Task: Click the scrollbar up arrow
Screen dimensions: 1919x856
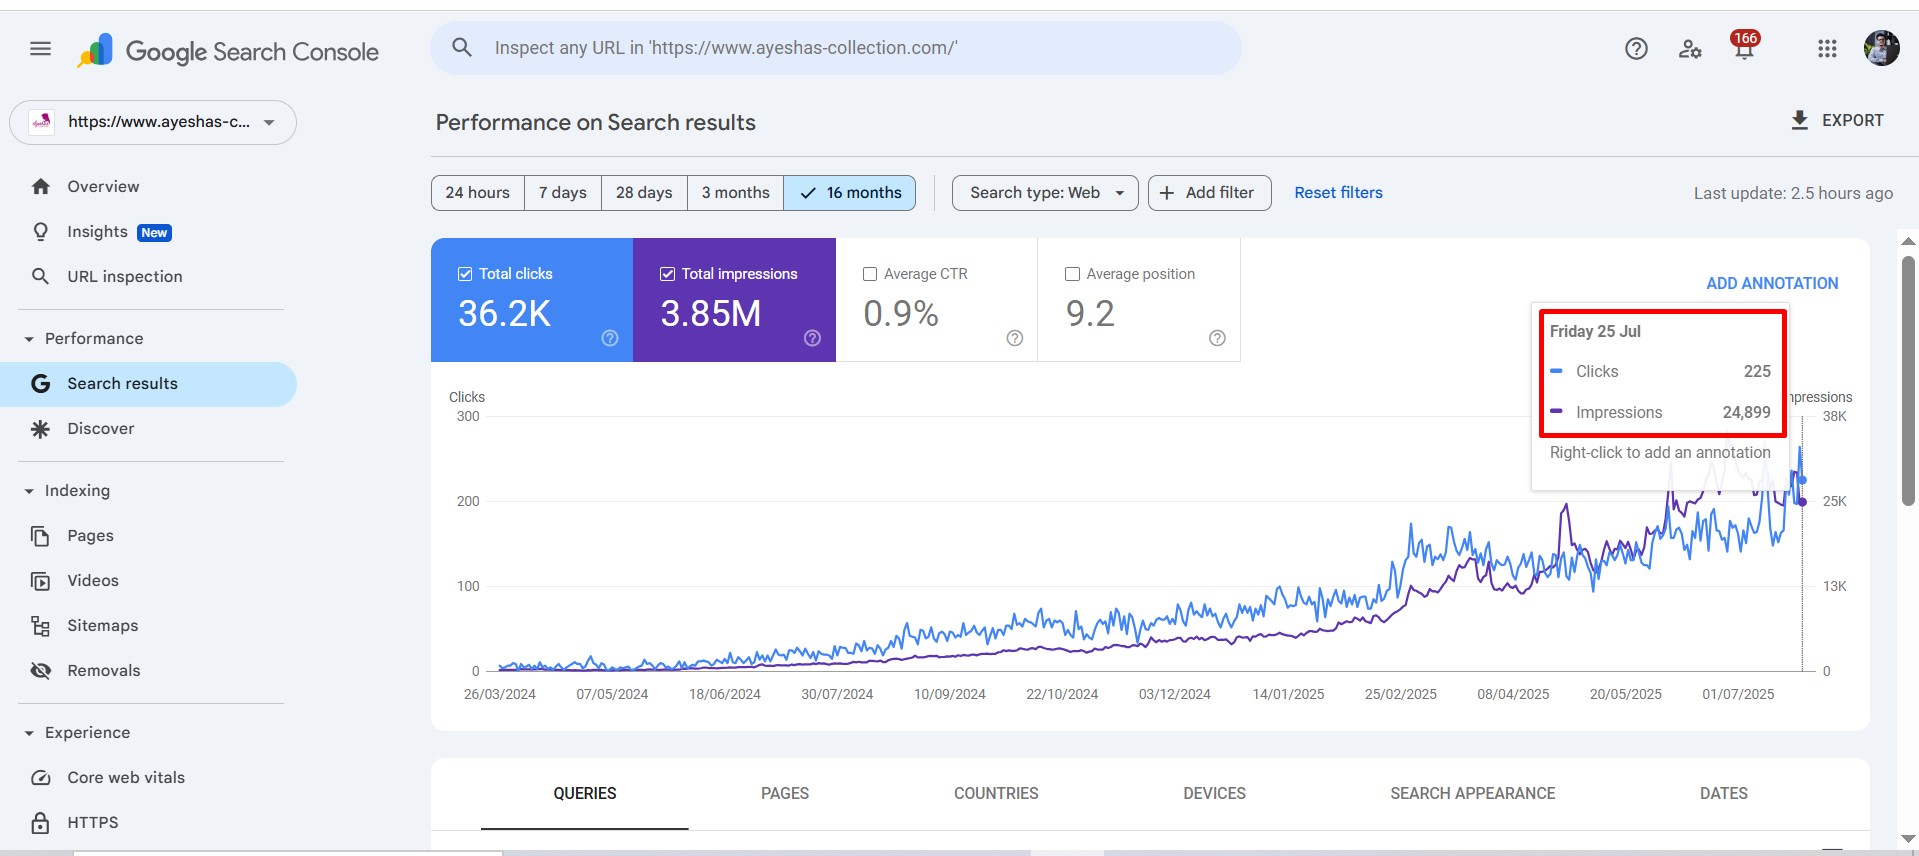Action: click(x=1908, y=241)
